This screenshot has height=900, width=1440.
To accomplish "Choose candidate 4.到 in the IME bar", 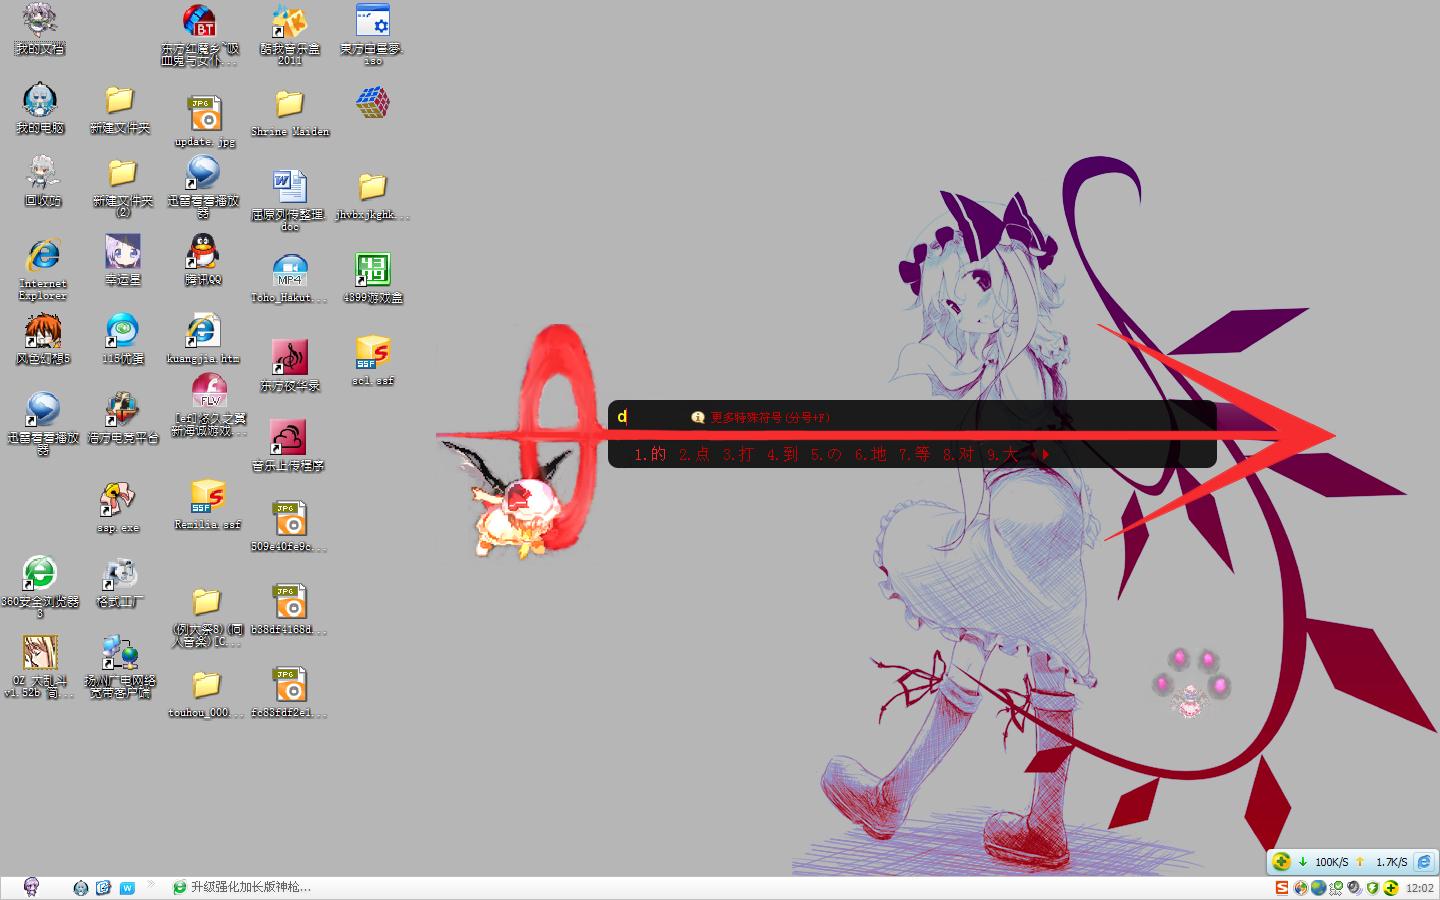I will 782,454.
